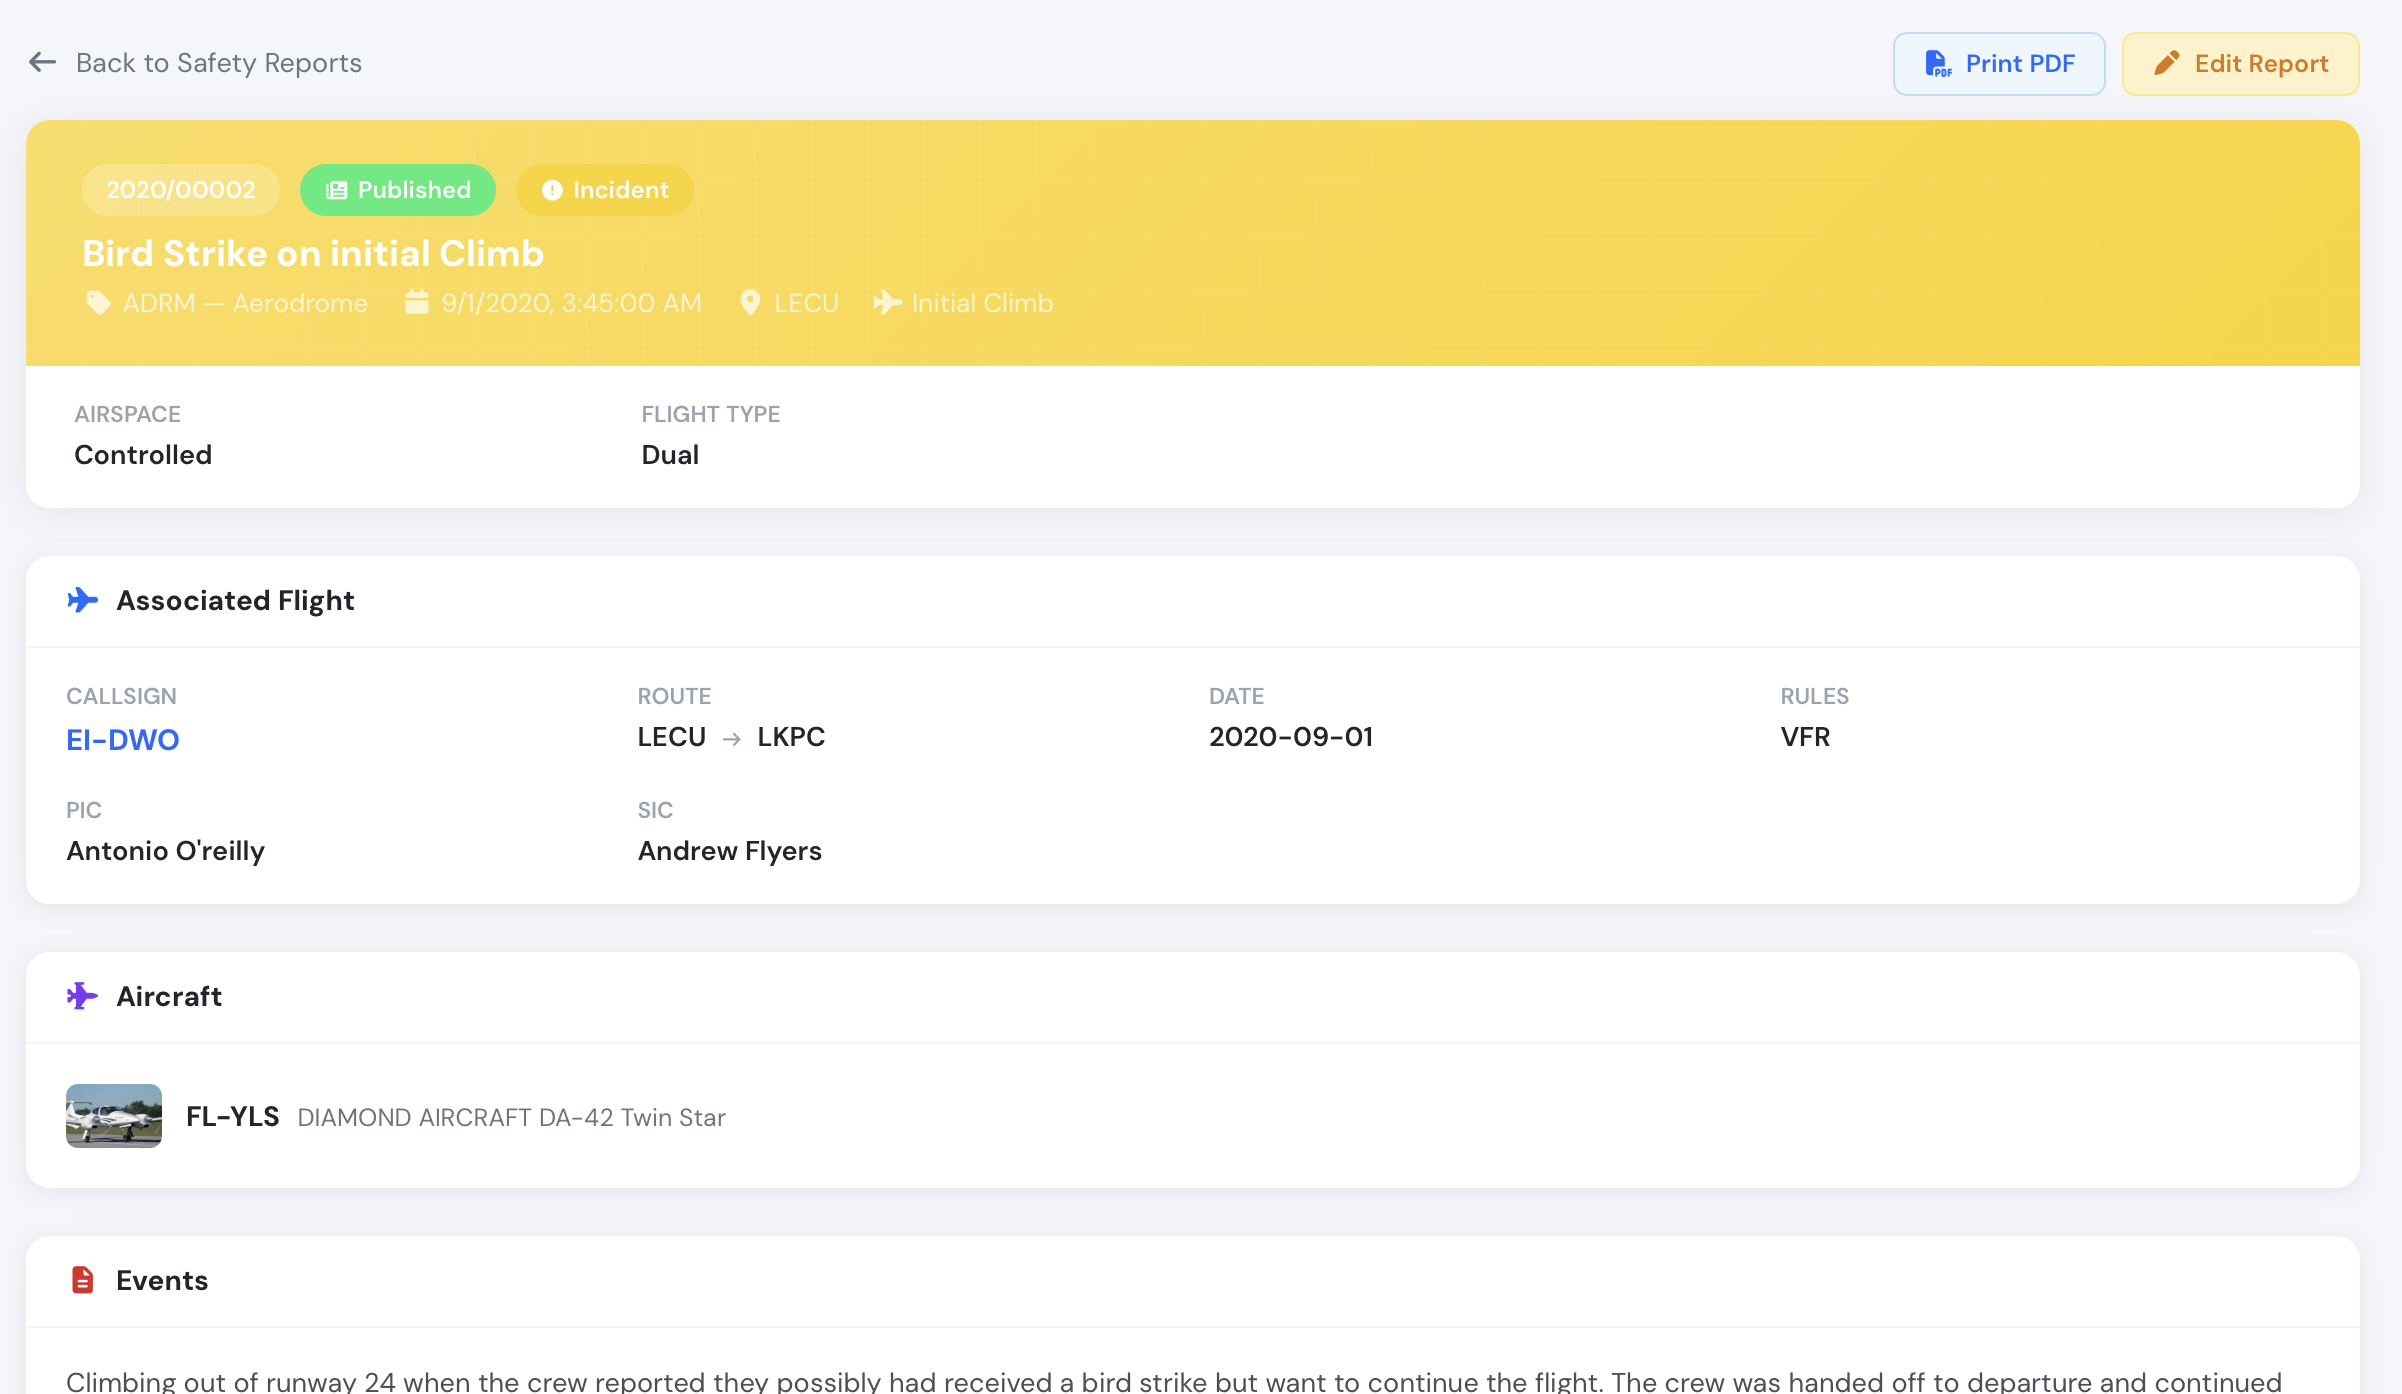Select the 2020/00002 report number badge
This screenshot has width=2402, height=1394.
pyautogui.click(x=181, y=190)
